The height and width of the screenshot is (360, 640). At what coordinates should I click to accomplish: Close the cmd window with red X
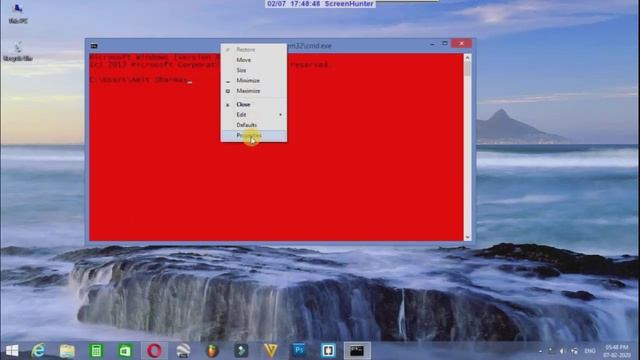point(462,43)
